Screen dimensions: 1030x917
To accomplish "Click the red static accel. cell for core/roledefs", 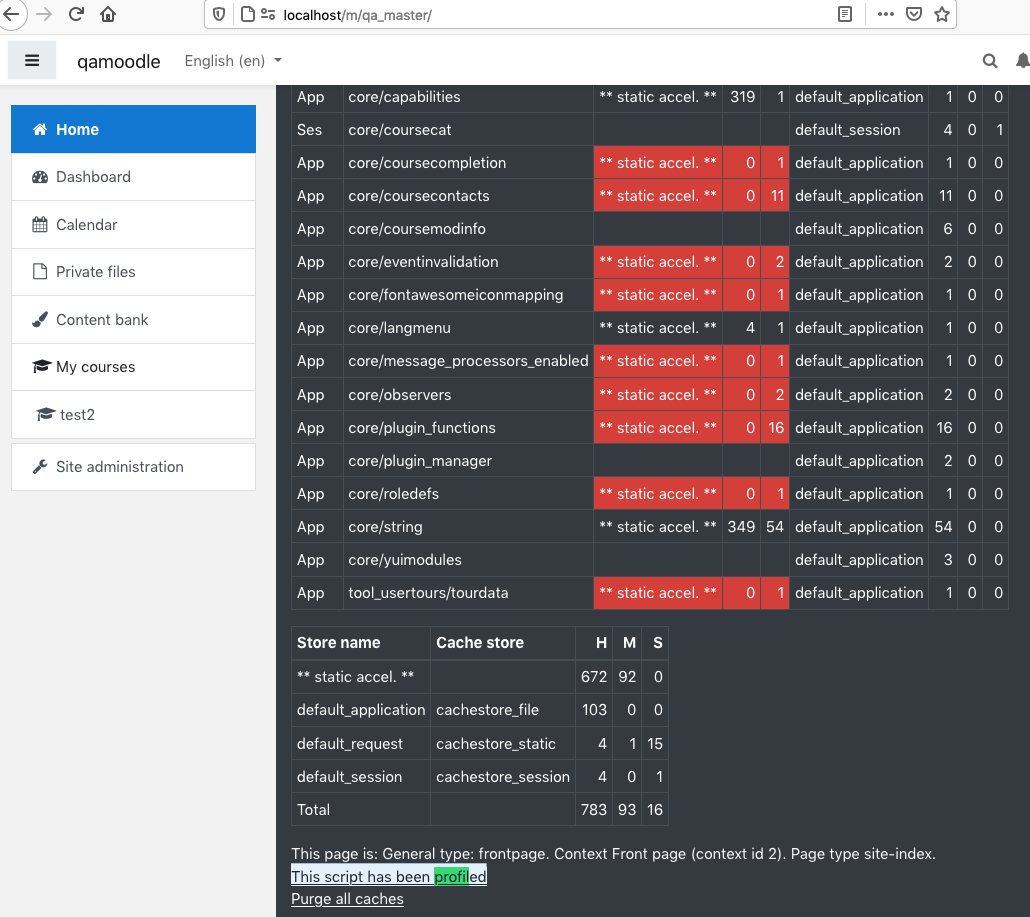I will [658, 494].
